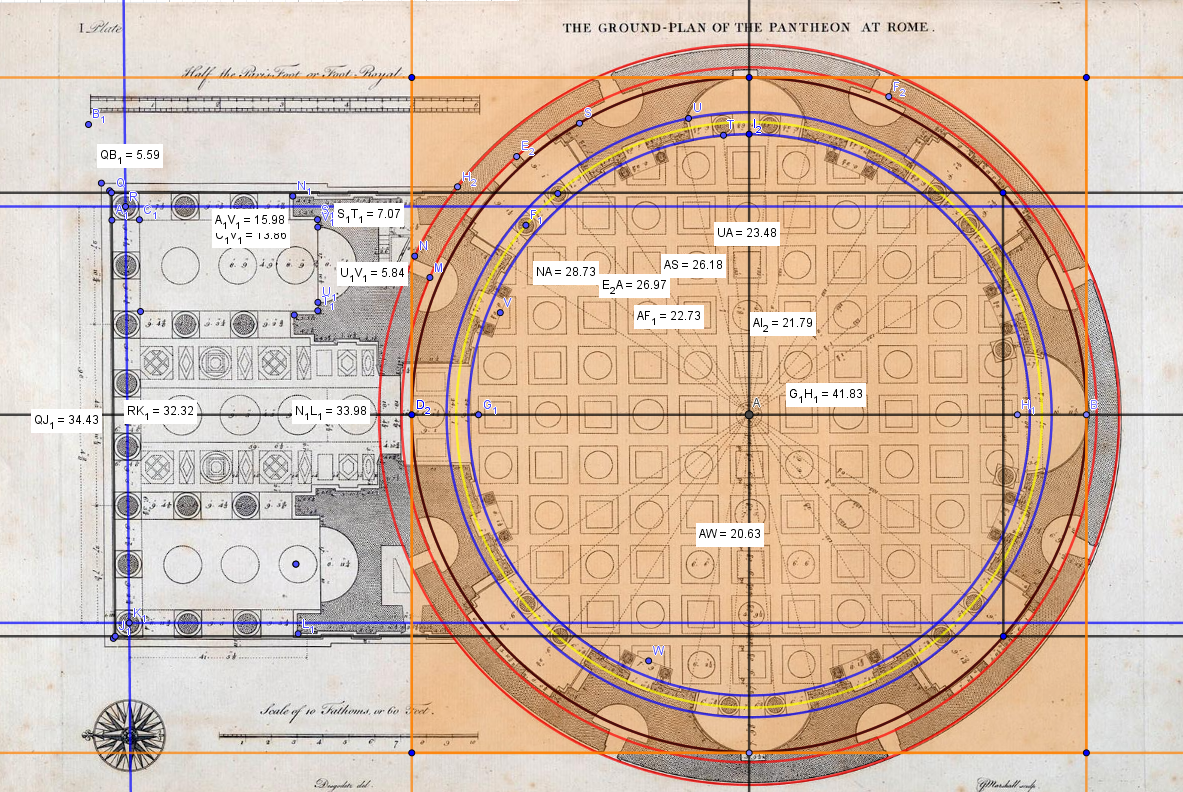This screenshot has height=792, width=1183.
Task: Select point H1 on the right of the horizontal axis
Action: [1017, 414]
